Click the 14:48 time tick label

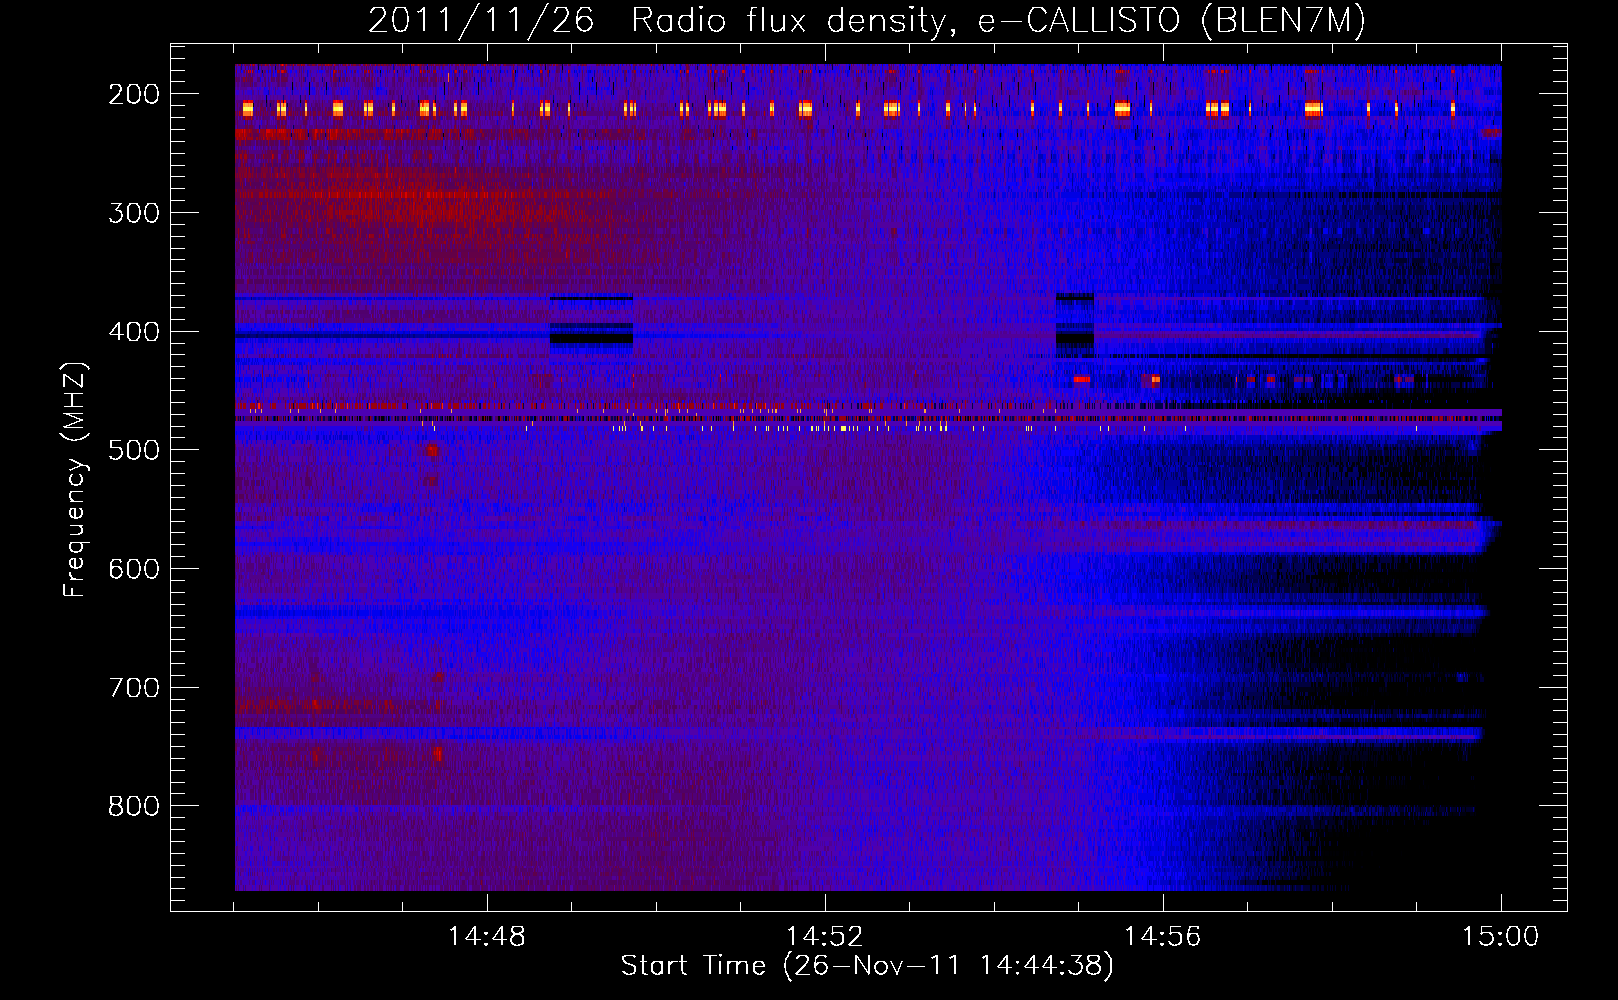486,937
